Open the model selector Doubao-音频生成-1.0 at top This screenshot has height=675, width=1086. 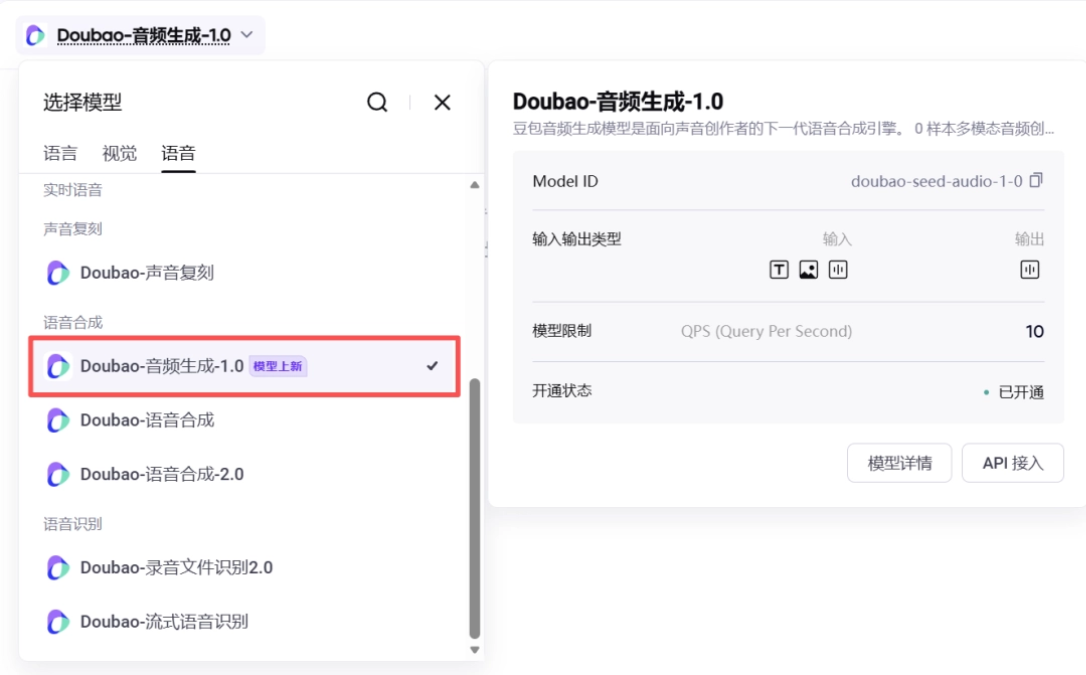pos(141,35)
